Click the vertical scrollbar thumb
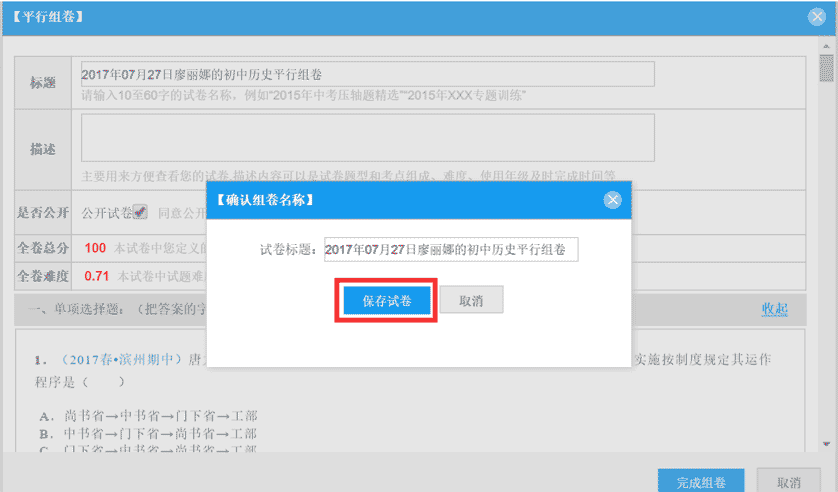Screen dimensions: 838x492 (x=826, y=68)
